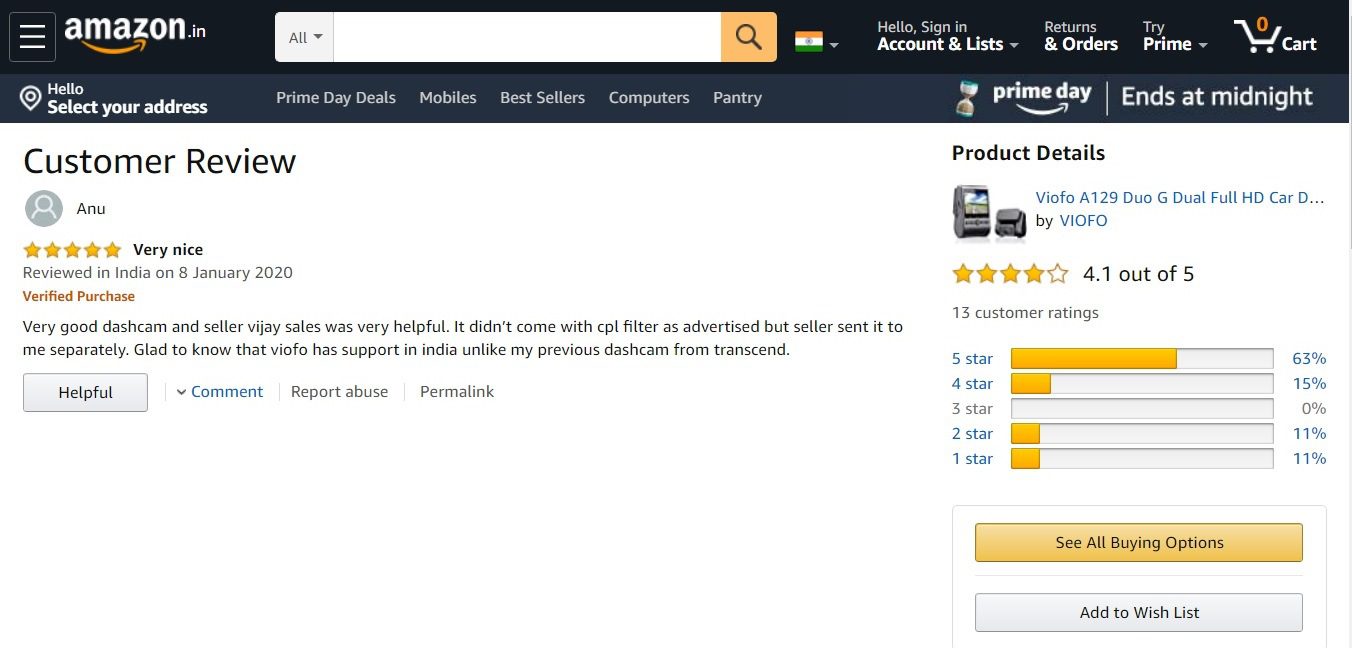Click See All Buying Options button

point(1138,543)
